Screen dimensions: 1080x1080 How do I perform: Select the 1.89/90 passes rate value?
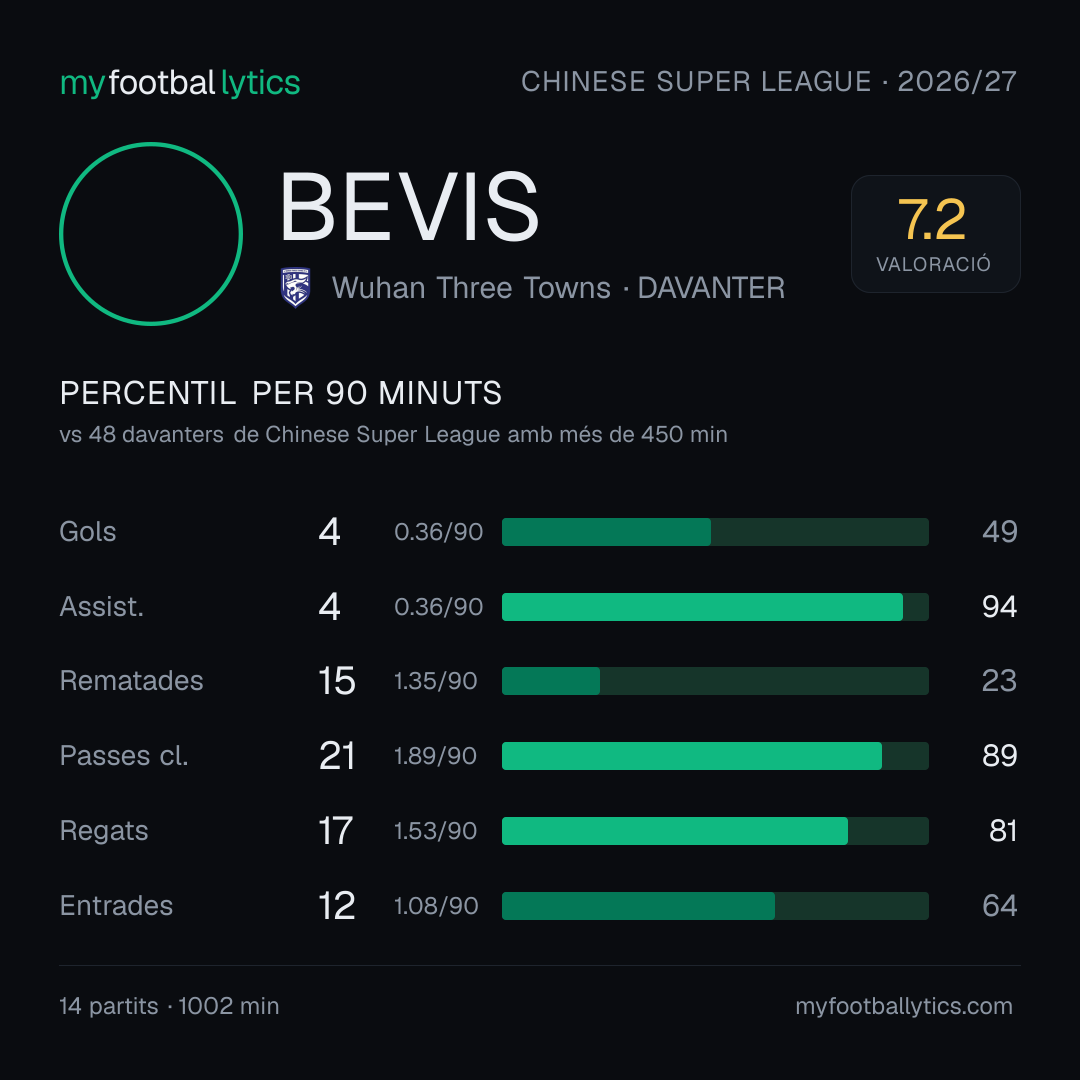click(x=435, y=756)
